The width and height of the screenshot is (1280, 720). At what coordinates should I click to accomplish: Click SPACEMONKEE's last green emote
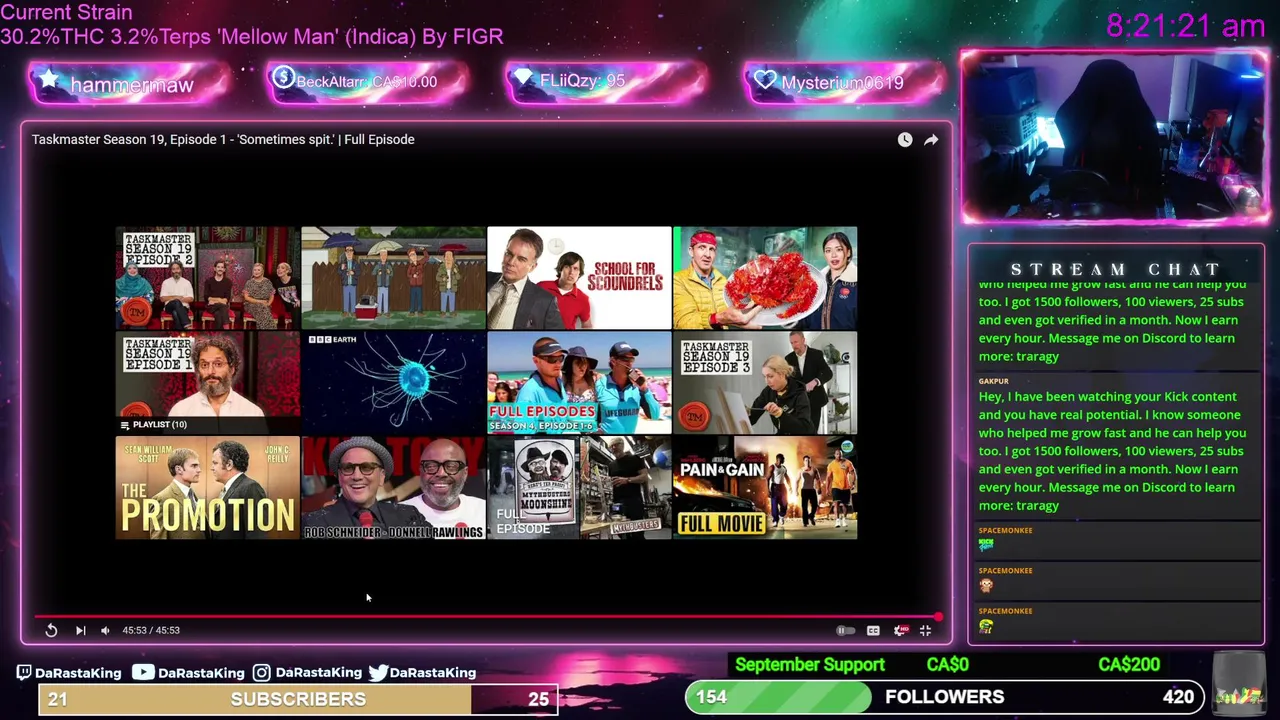click(986, 626)
